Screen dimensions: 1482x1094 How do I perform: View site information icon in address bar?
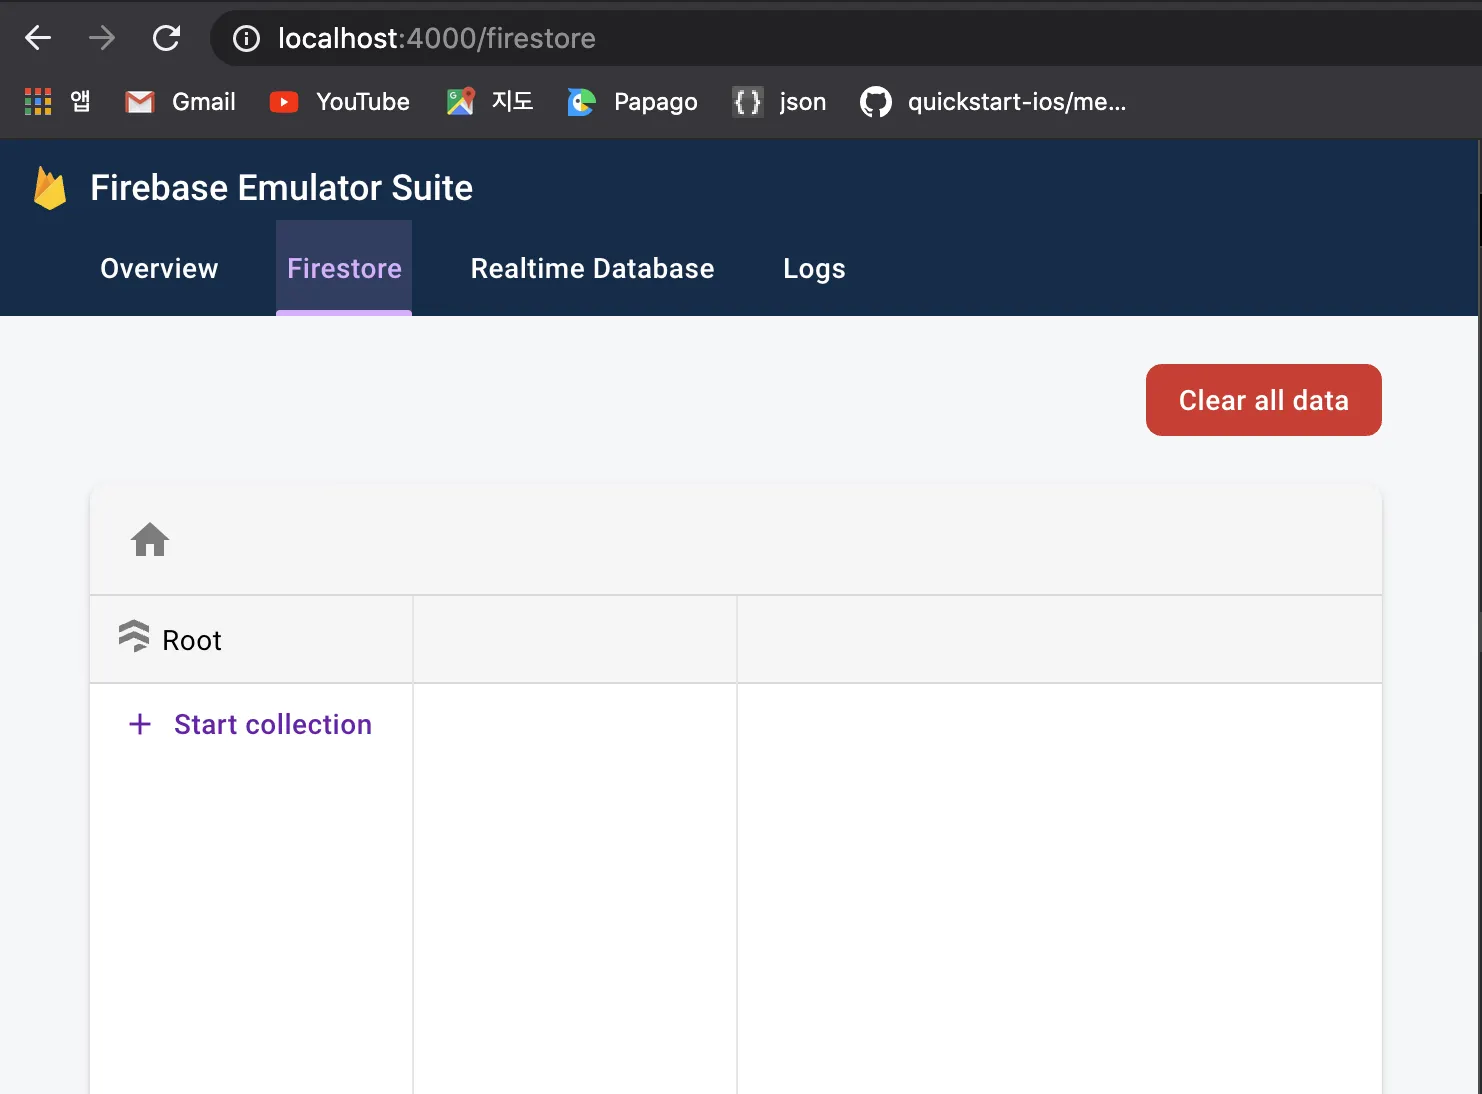tap(246, 38)
